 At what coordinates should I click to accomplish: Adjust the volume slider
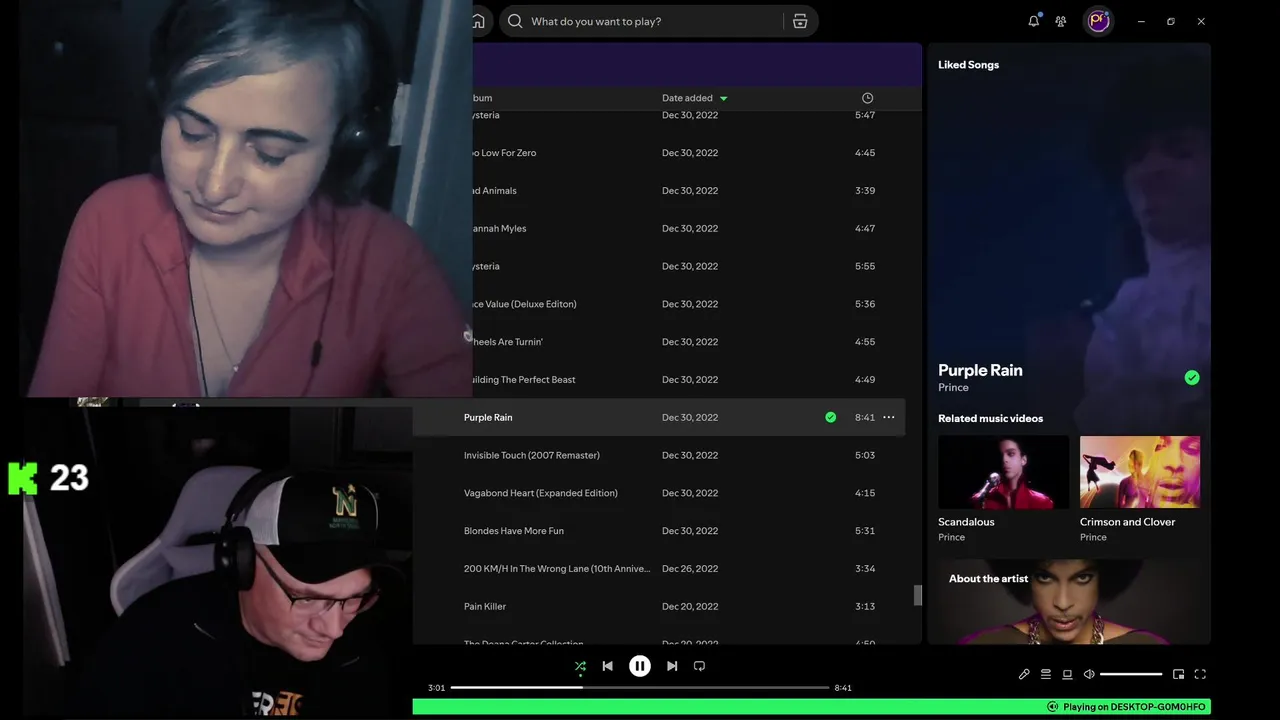(1131, 674)
